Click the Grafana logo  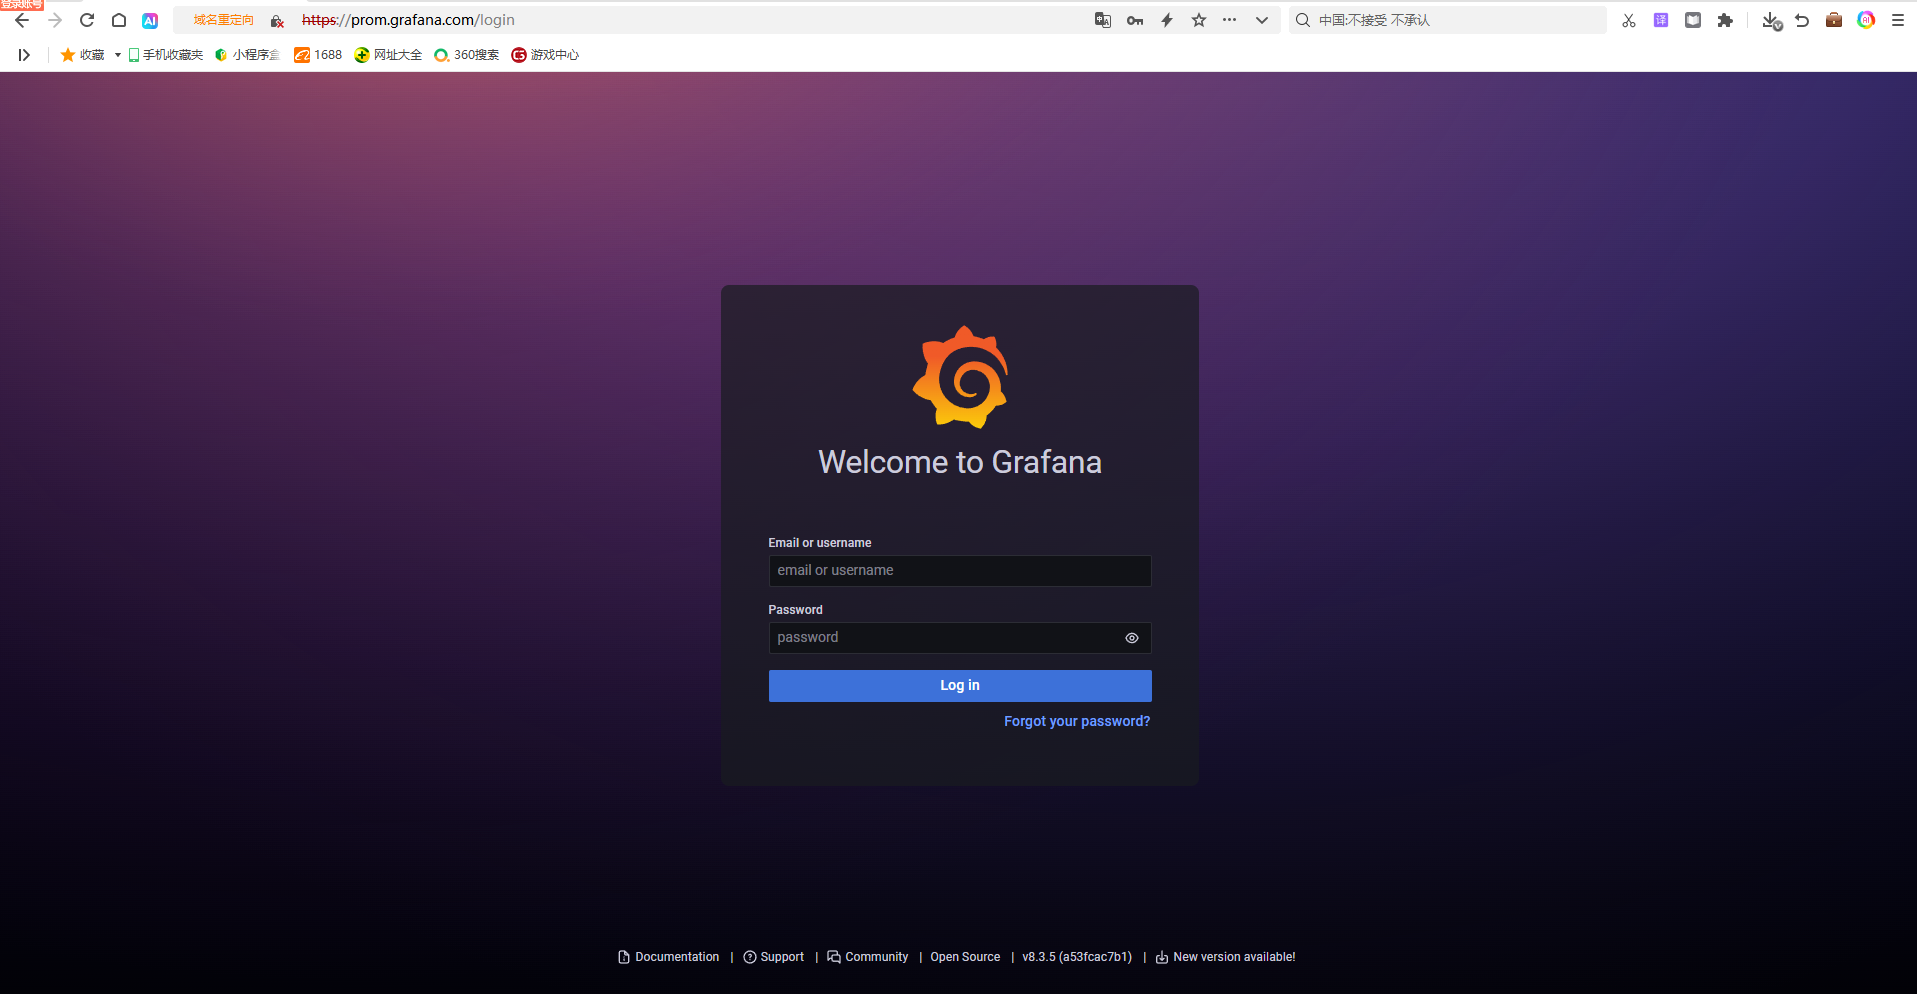(960, 377)
